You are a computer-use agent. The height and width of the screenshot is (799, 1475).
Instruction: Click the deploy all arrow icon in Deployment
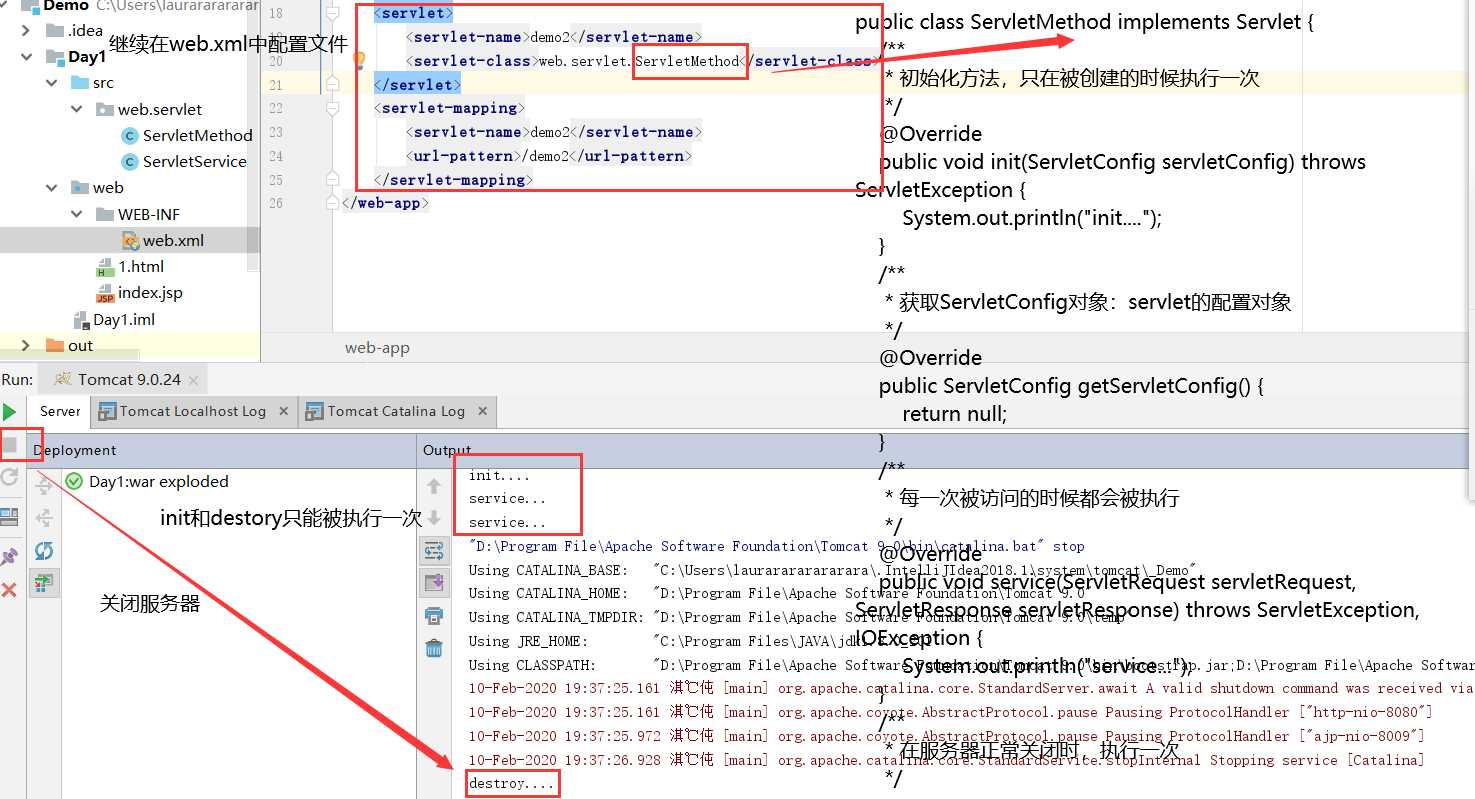(x=44, y=485)
